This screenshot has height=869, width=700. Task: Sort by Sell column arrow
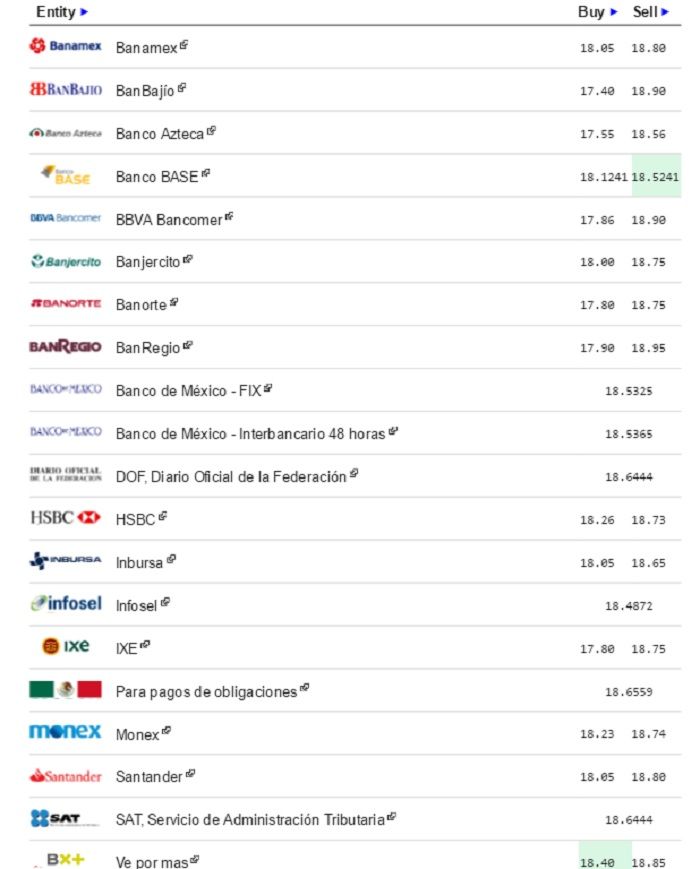coord(666,12)
